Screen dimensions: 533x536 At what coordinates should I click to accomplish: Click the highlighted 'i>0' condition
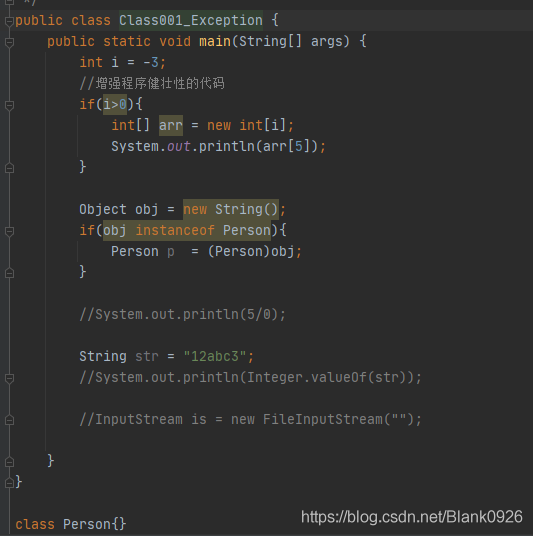click(x=115, y=104)
